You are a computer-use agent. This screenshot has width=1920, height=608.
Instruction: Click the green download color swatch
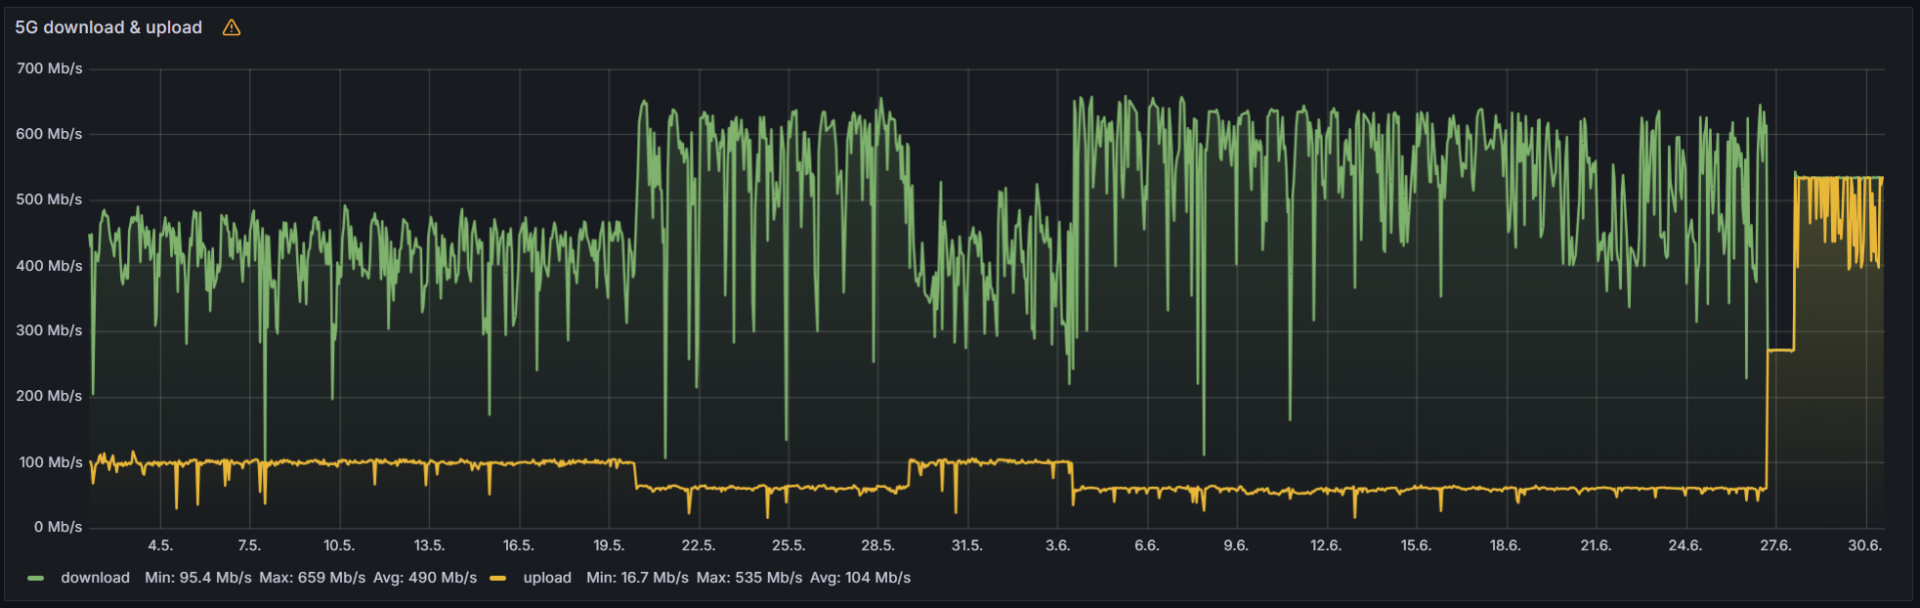36,579
